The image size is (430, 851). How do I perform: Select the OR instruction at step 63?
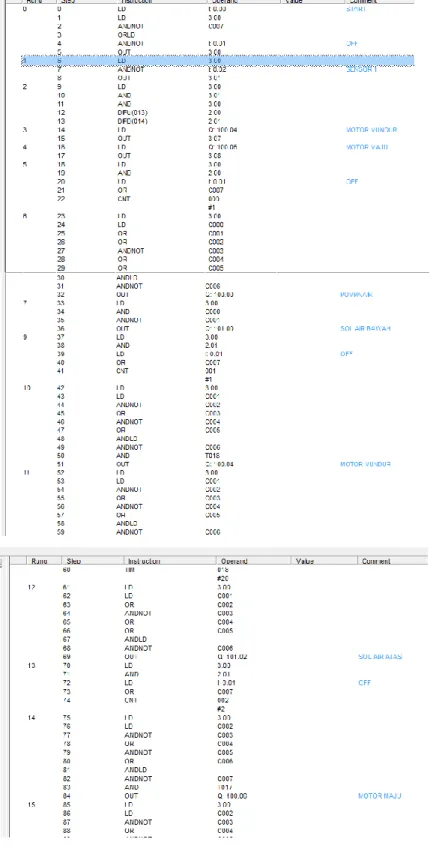pos(129,605)
